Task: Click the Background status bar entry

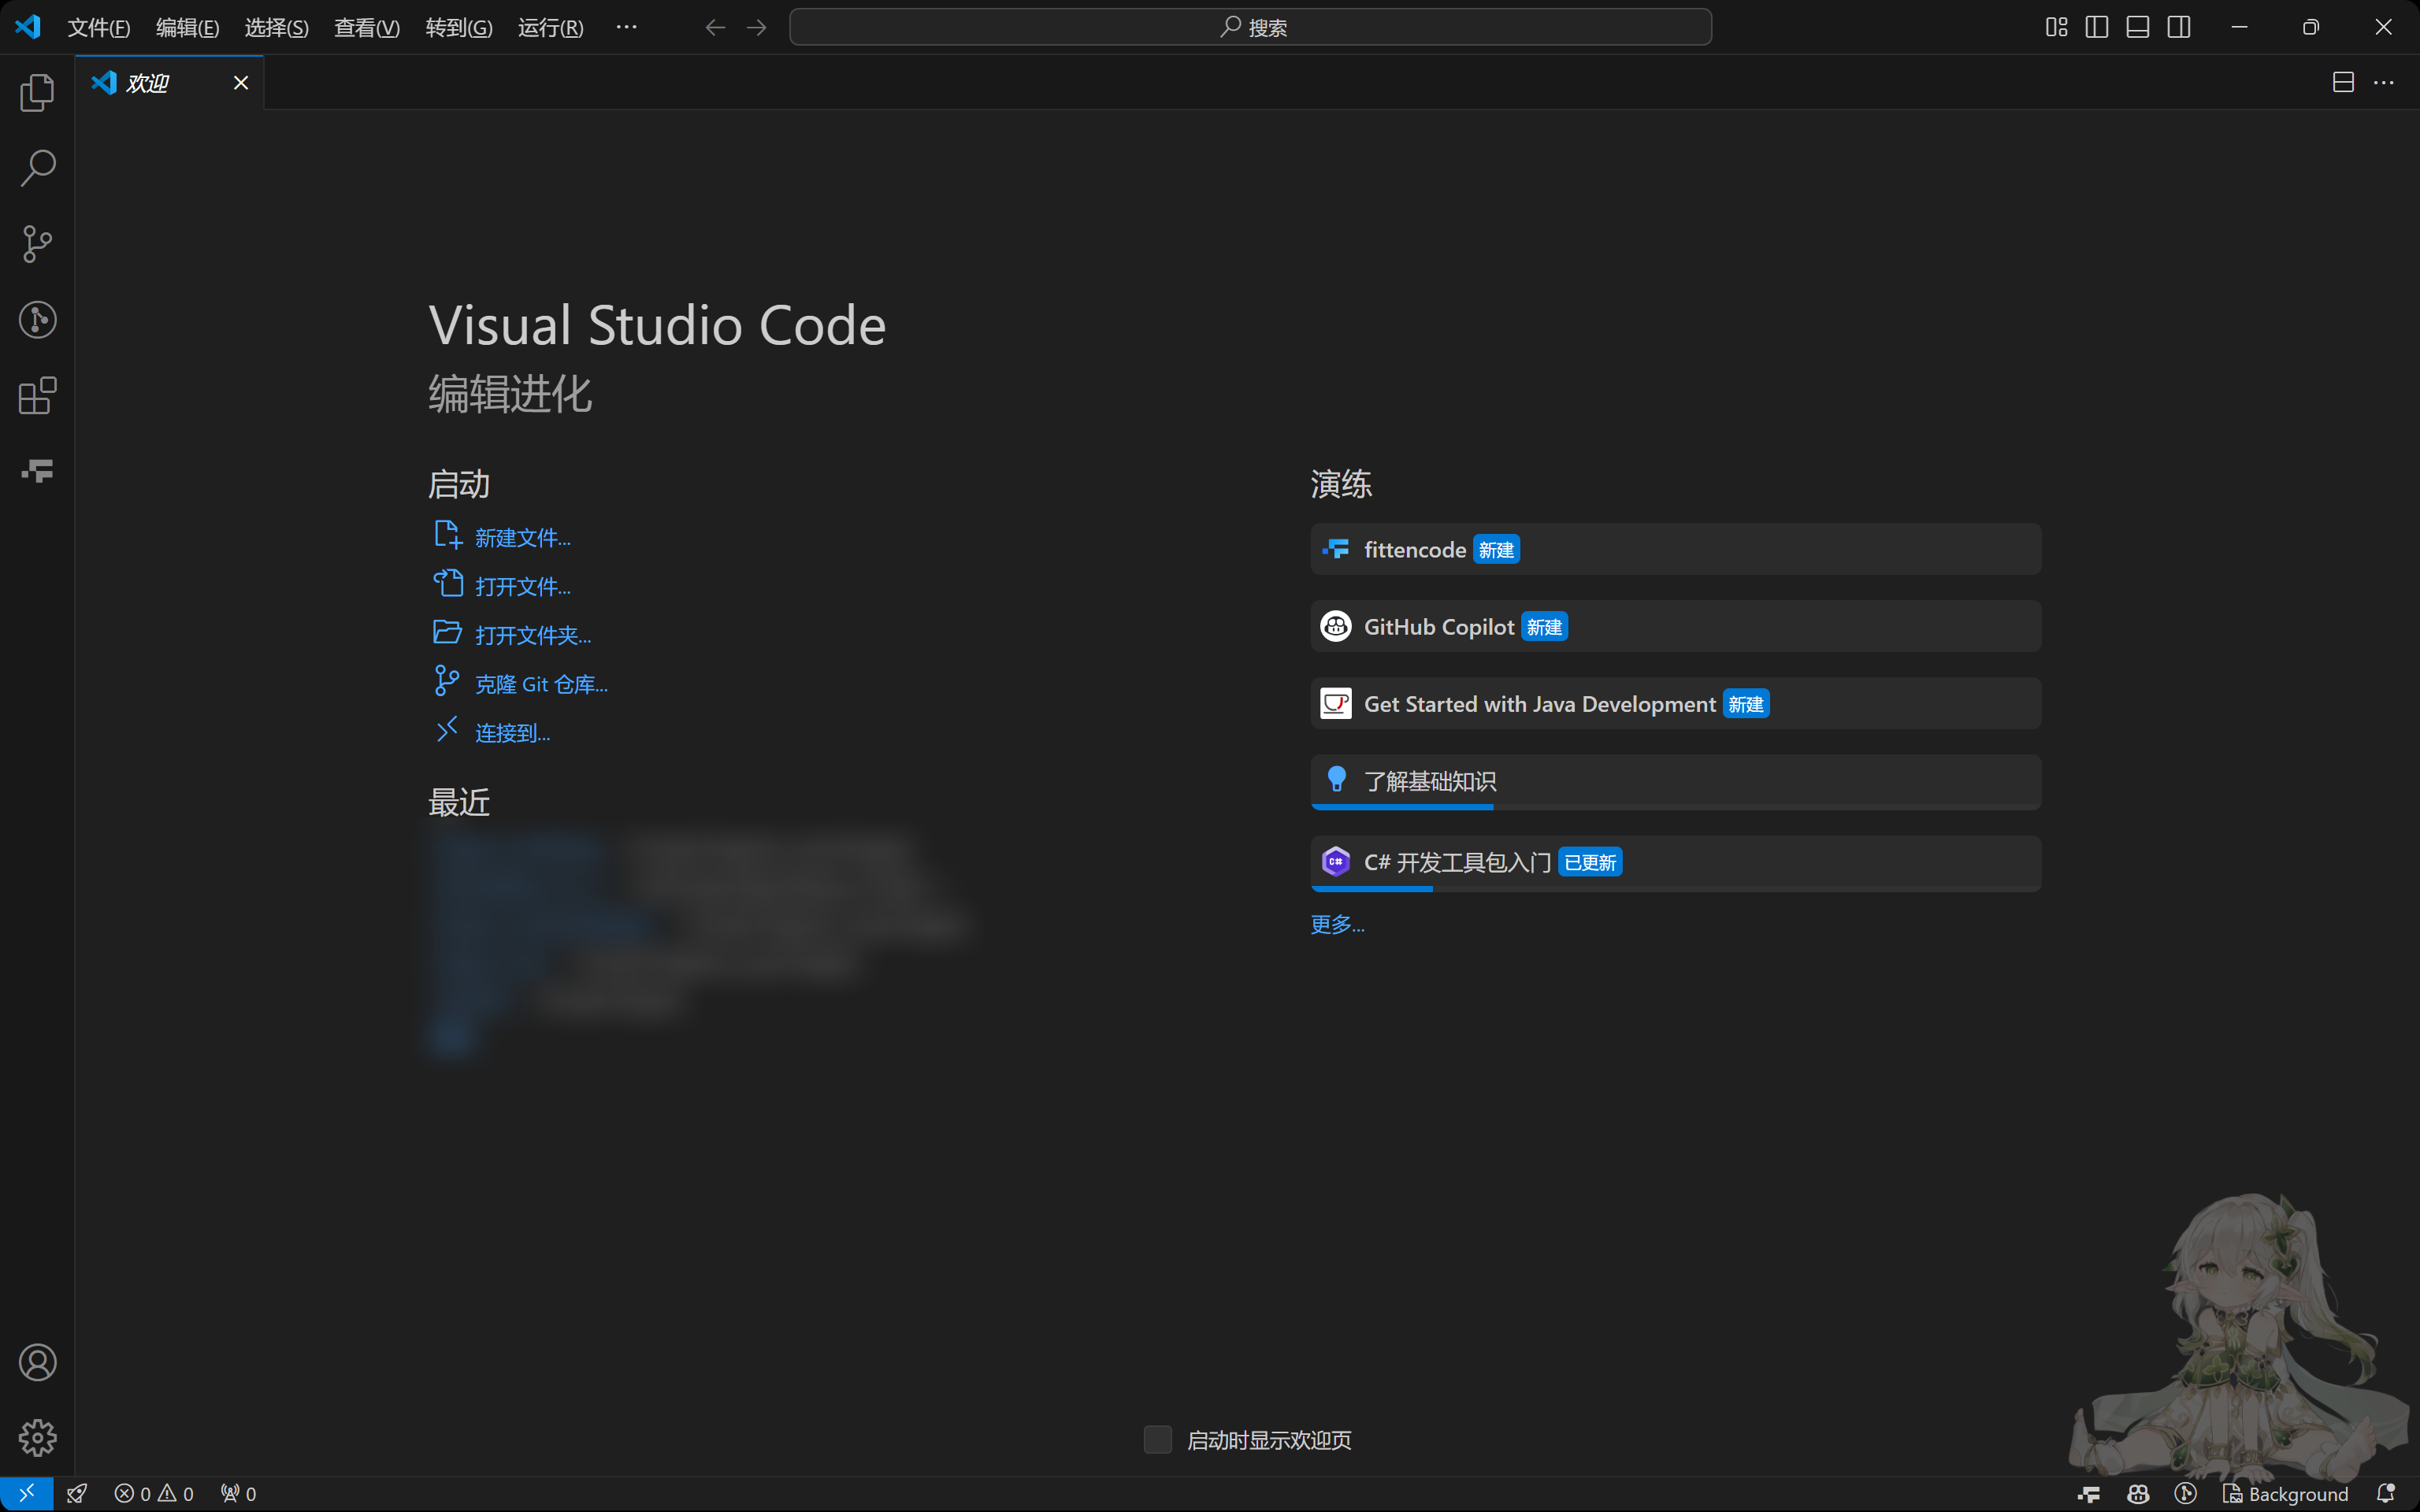Action: click(2285, 1493)
